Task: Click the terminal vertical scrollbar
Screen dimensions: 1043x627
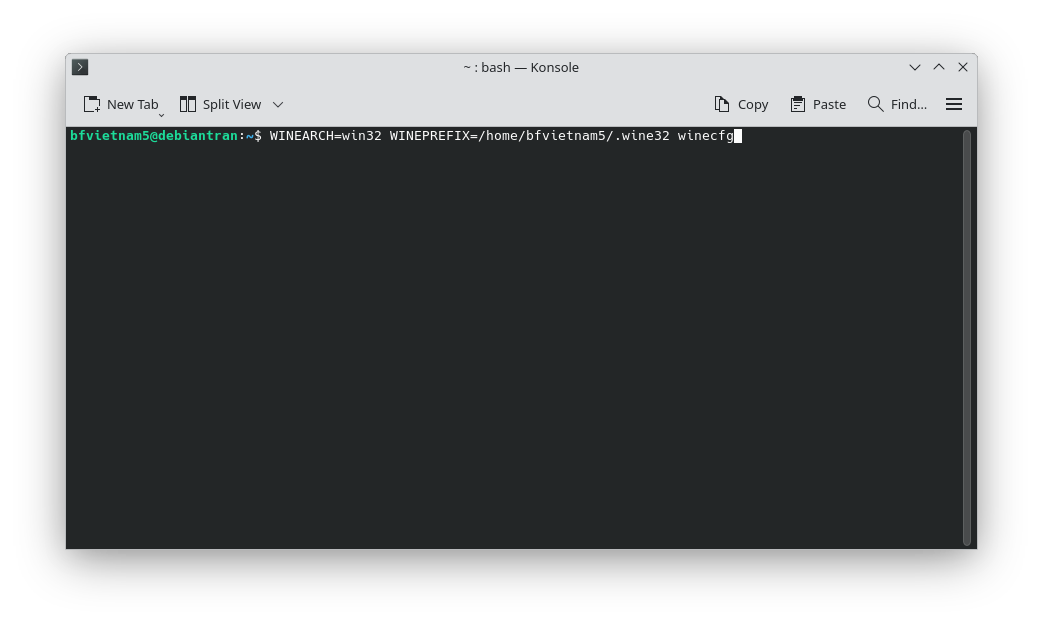Action: coord(967,337)
